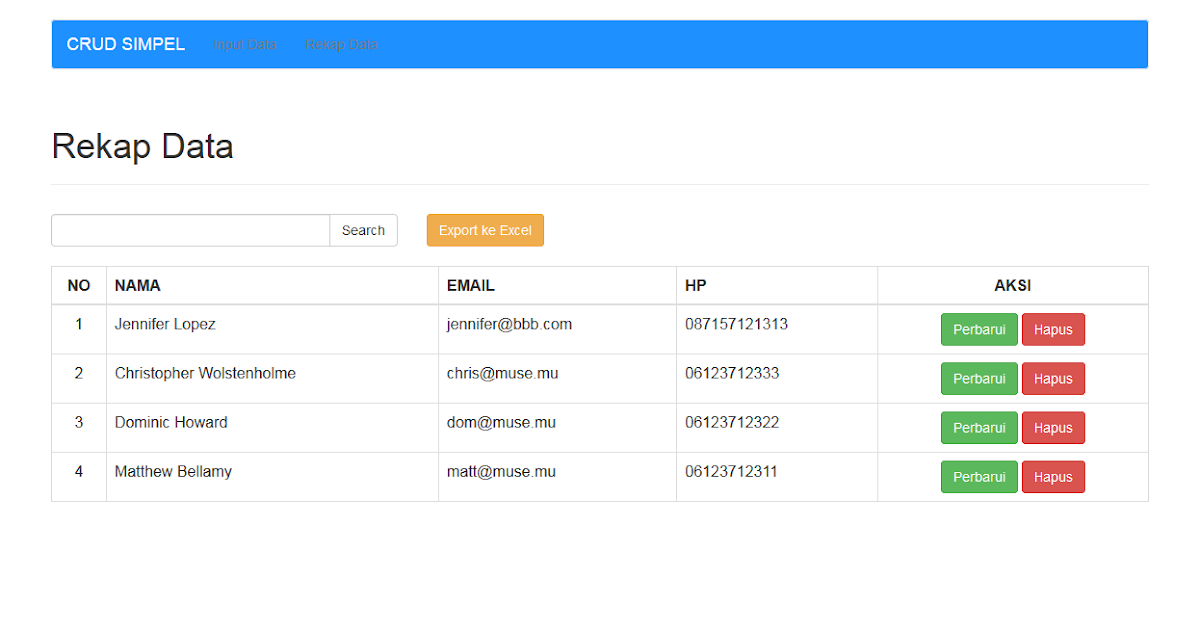
Task: Click the Search button
Action: [x=363, y=230]
